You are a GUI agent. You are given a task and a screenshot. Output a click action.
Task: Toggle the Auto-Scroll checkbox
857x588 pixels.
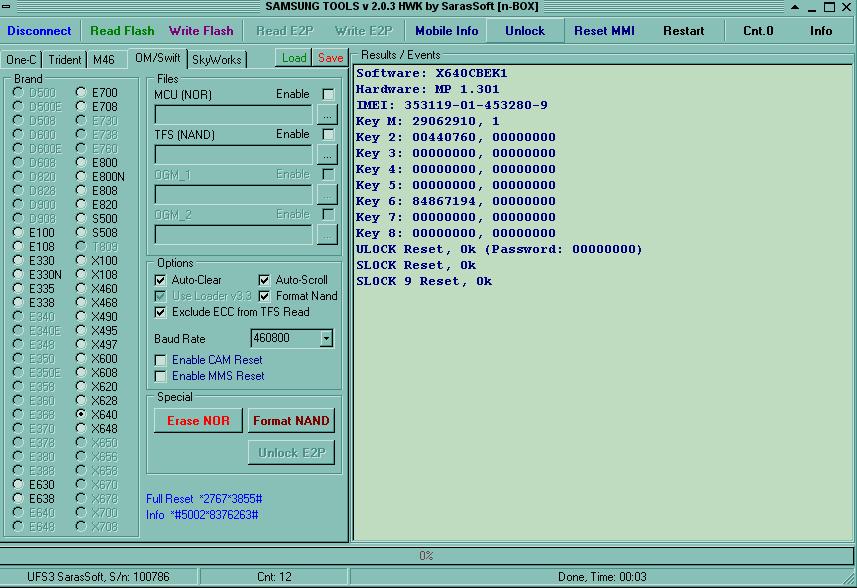click(264, 280)
